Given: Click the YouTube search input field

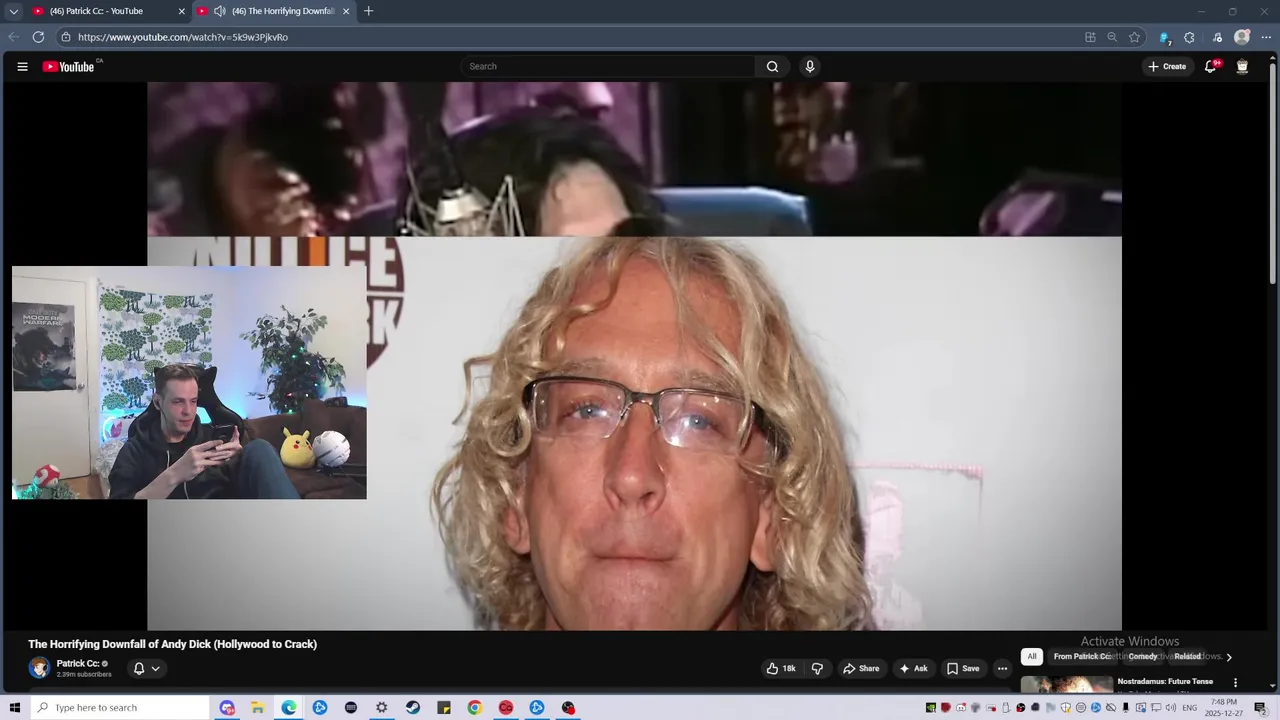Looking at the screenshot, I should coord(610,67).
